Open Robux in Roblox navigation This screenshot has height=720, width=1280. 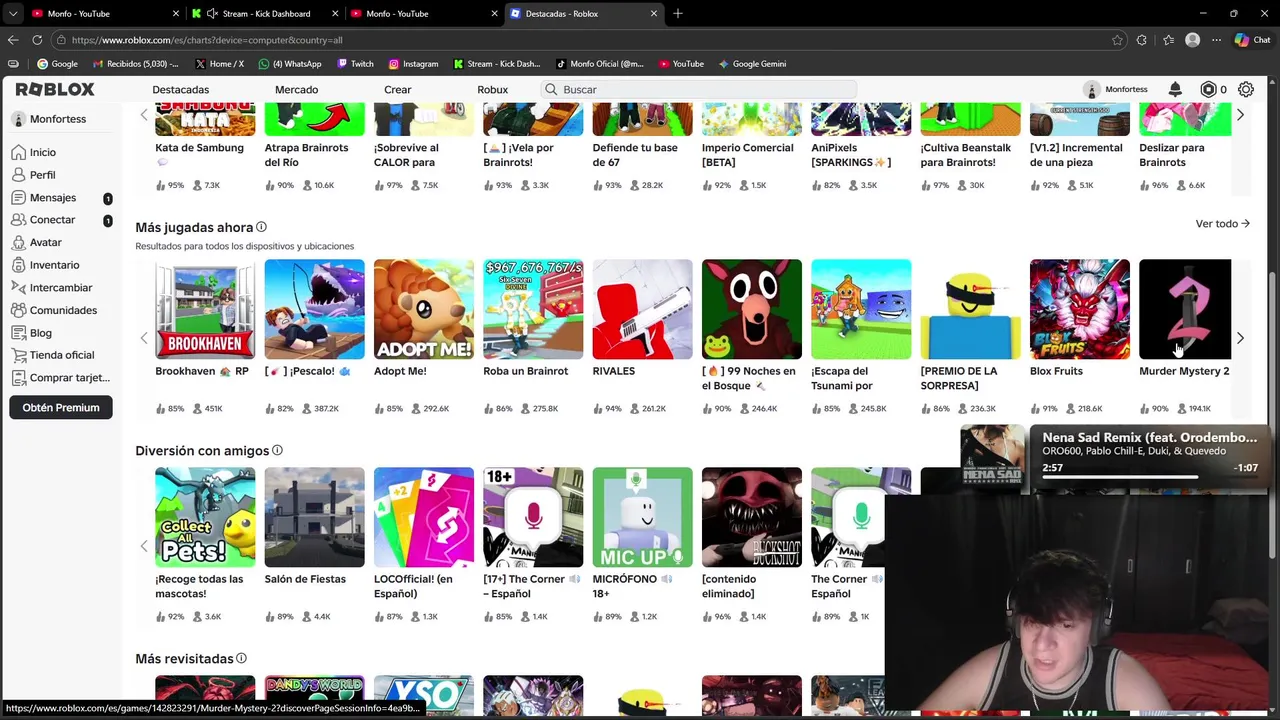pyautogui.click(x=492, y=89)
